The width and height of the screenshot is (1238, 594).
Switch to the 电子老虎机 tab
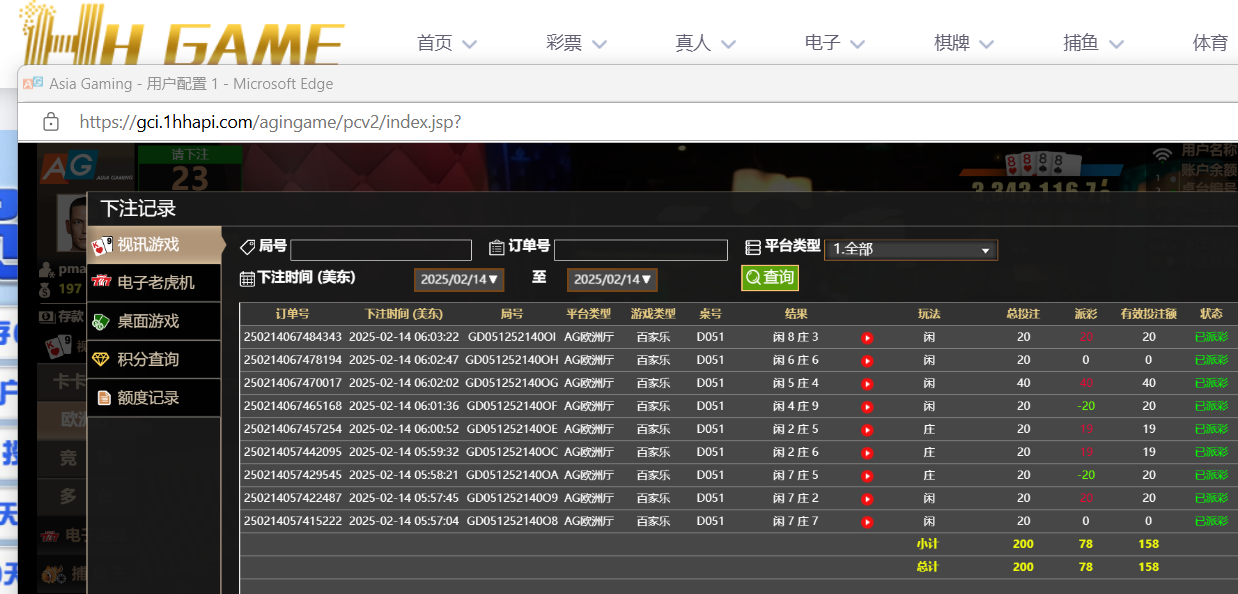(x=154, y=283)
